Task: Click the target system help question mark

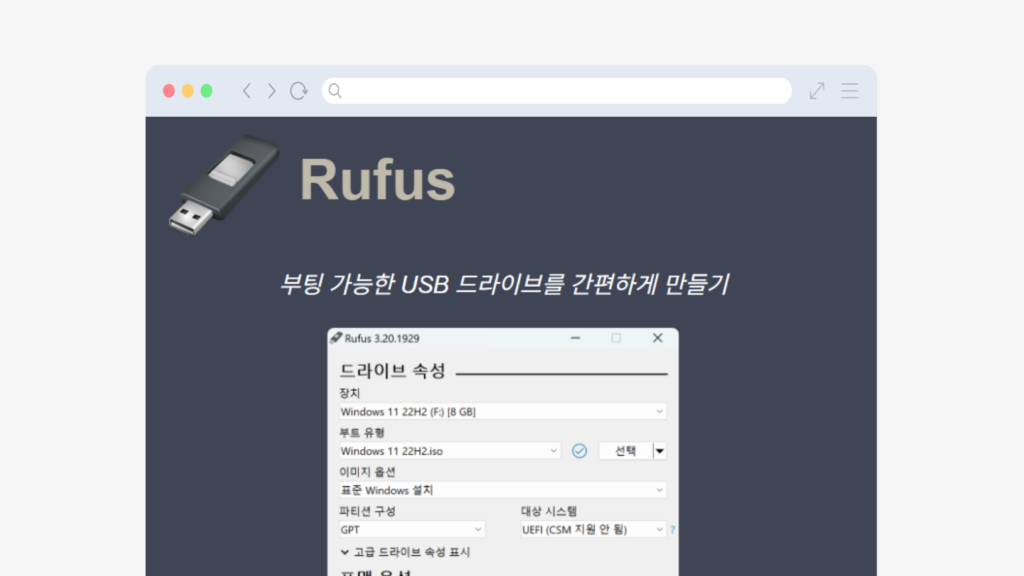Action: coord(672,530)
